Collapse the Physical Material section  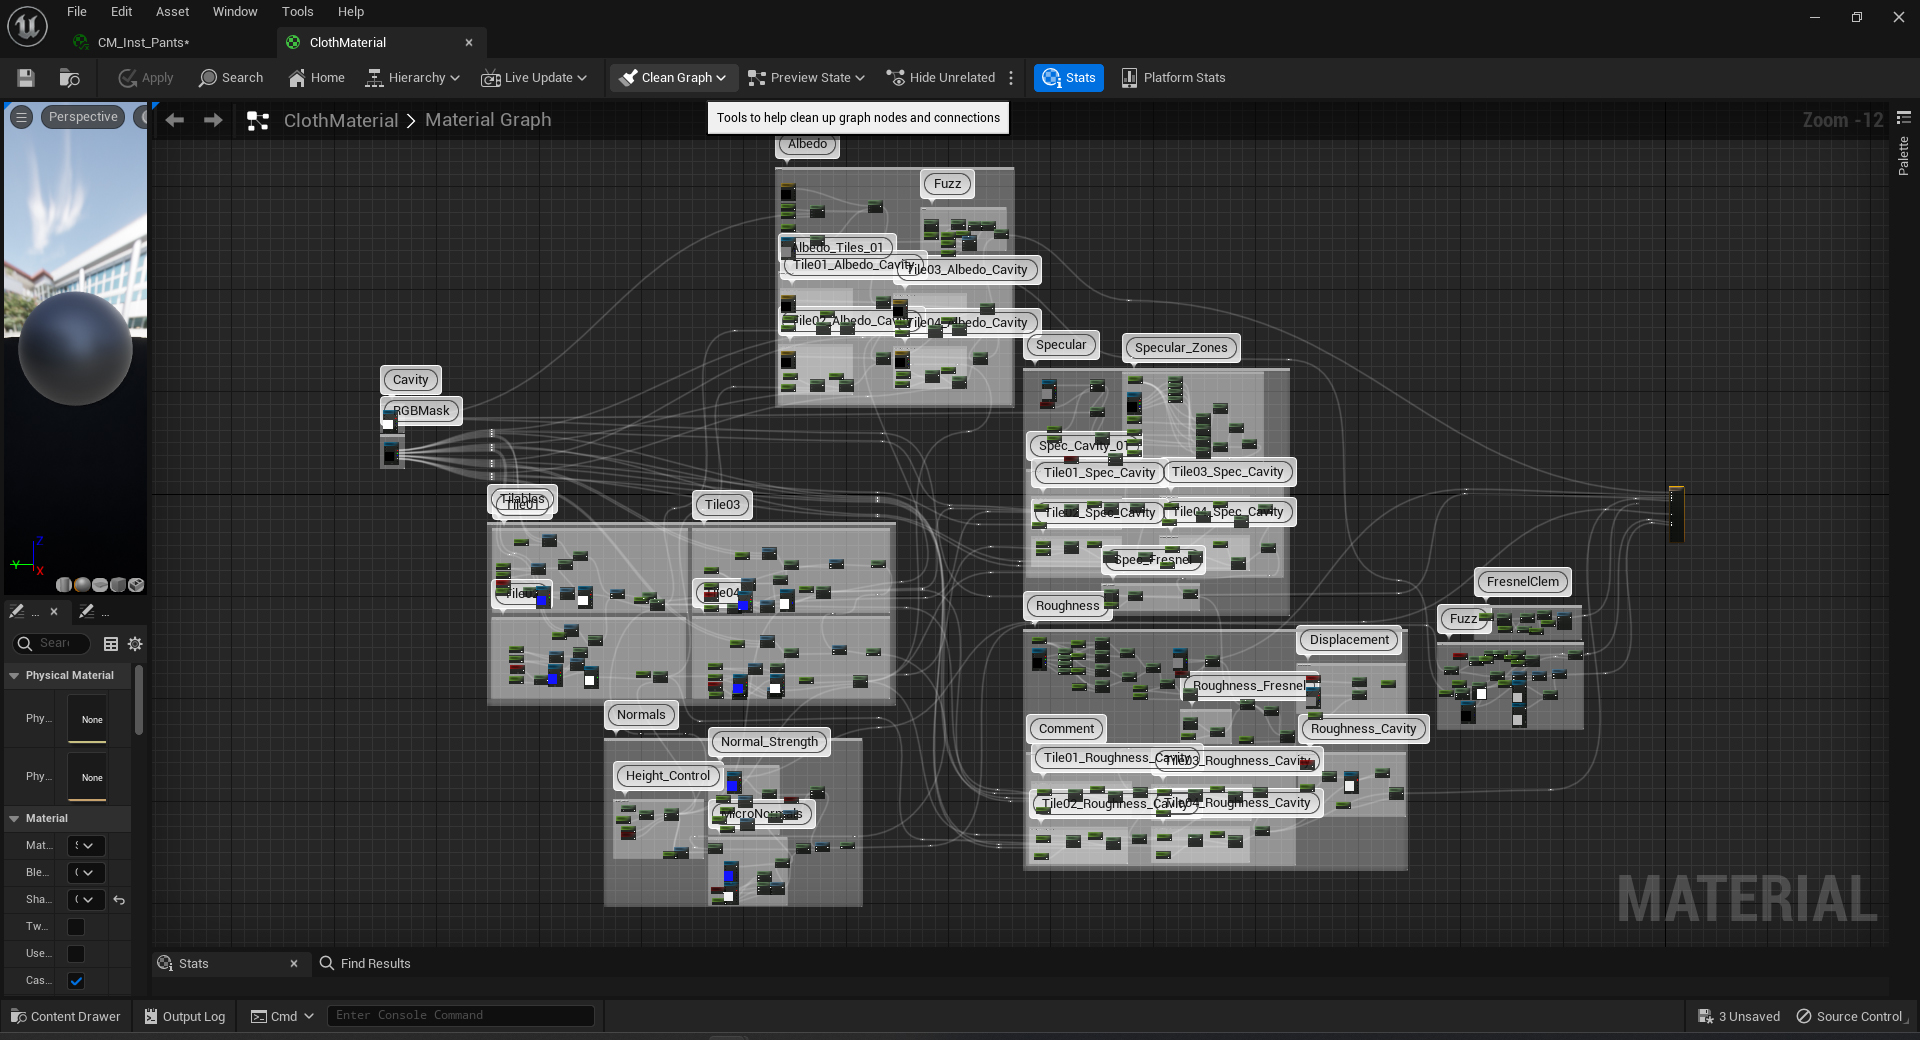tap(14, 676)
